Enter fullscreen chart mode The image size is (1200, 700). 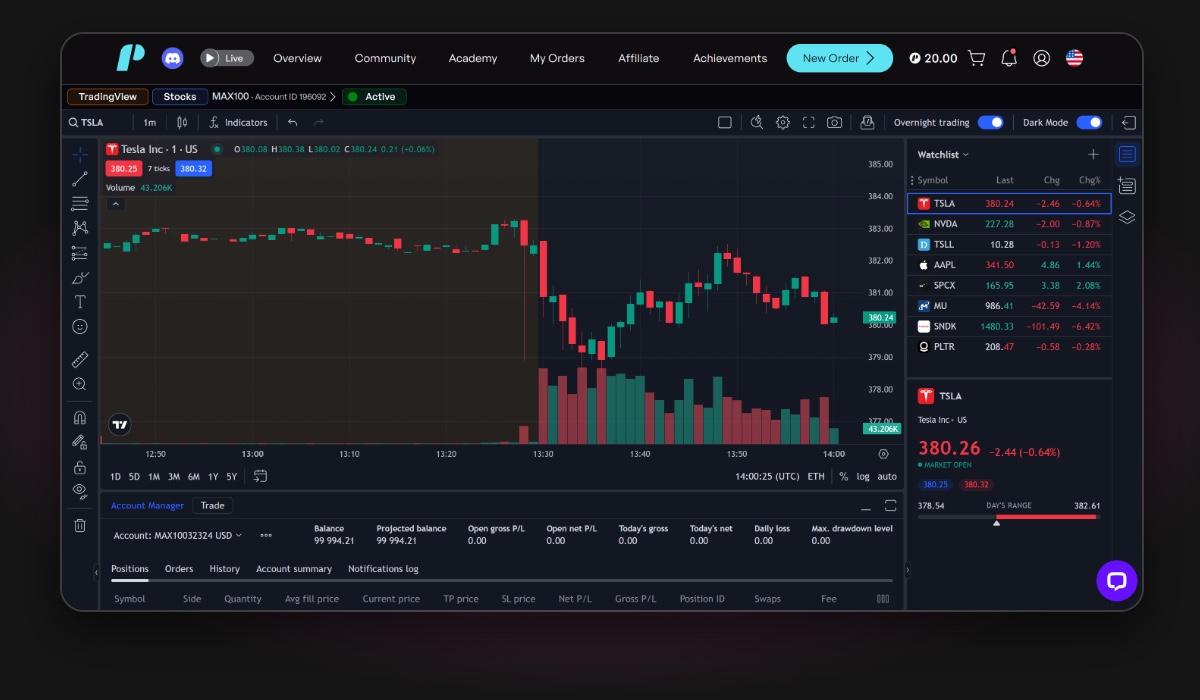coord(808,122)
